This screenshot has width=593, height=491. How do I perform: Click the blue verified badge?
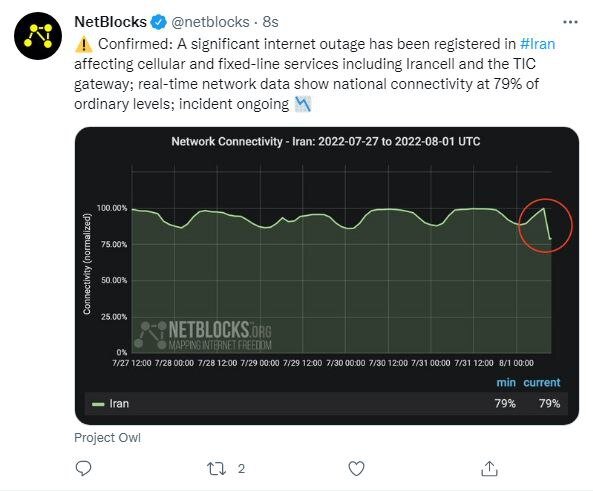158,22
